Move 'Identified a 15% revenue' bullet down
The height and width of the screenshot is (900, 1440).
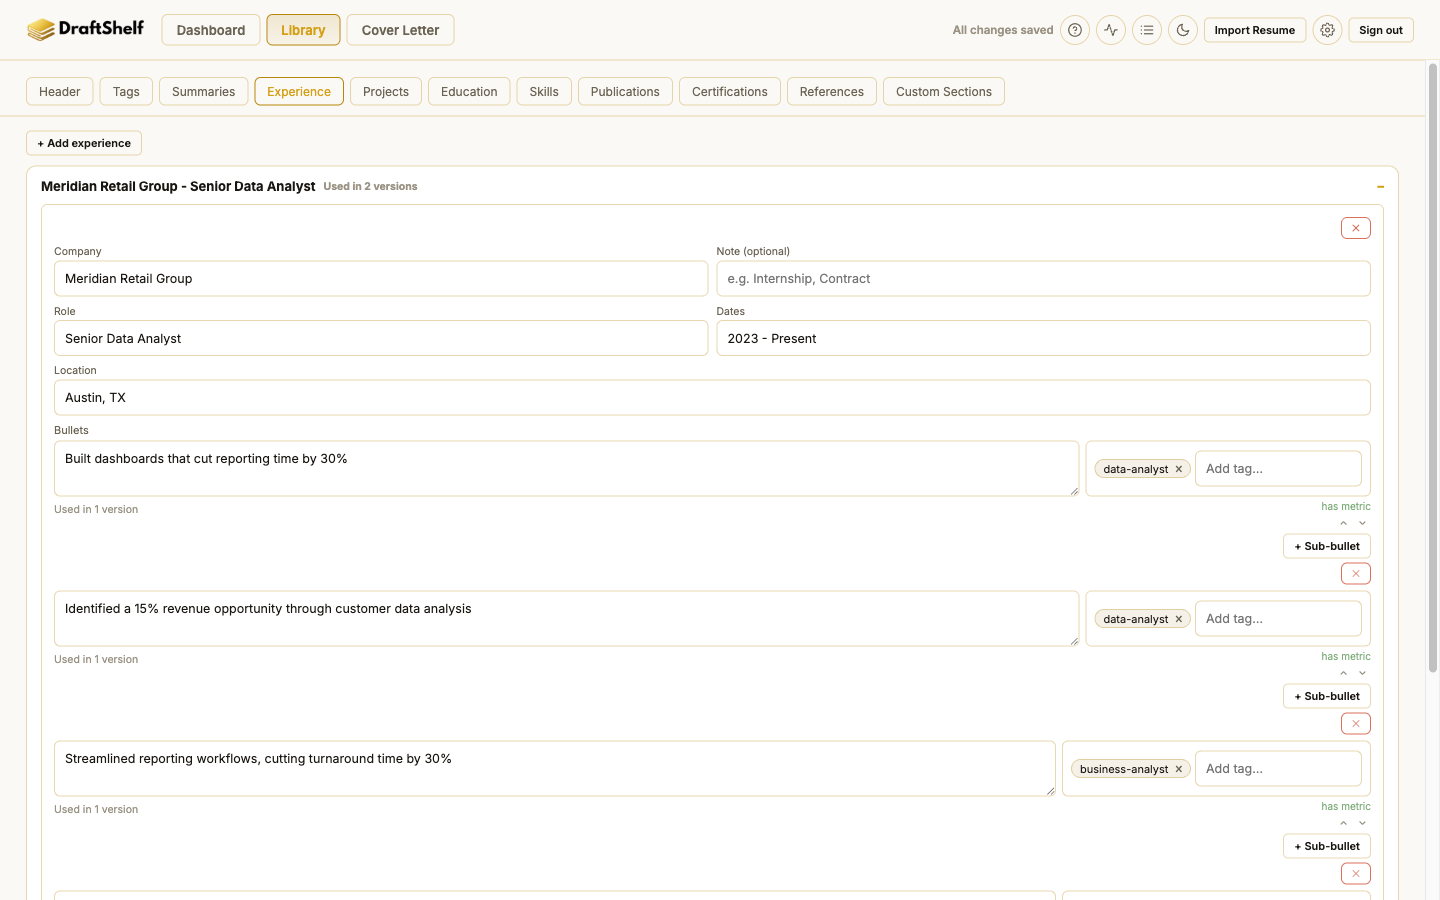pyautogui.click(x=1362, y=673)
